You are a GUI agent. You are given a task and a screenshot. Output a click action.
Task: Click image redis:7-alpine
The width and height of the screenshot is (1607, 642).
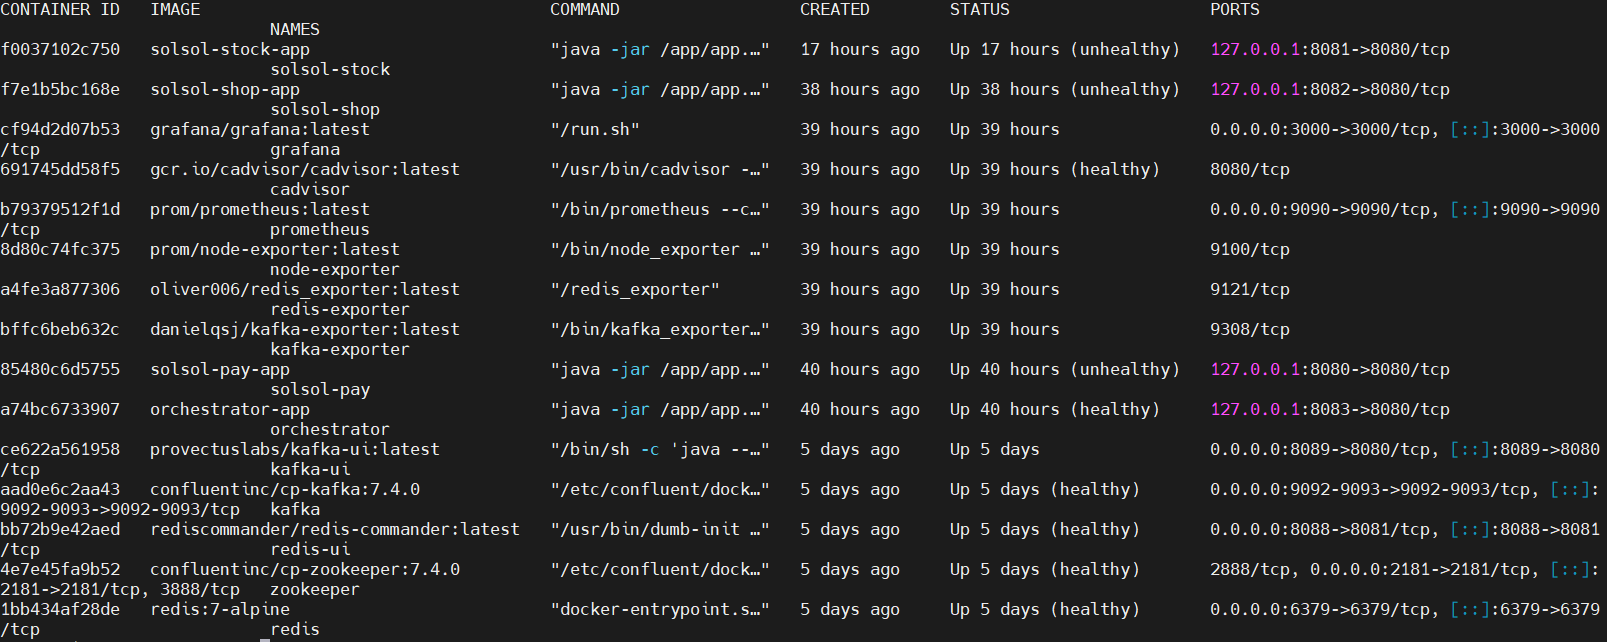[220, 610]
